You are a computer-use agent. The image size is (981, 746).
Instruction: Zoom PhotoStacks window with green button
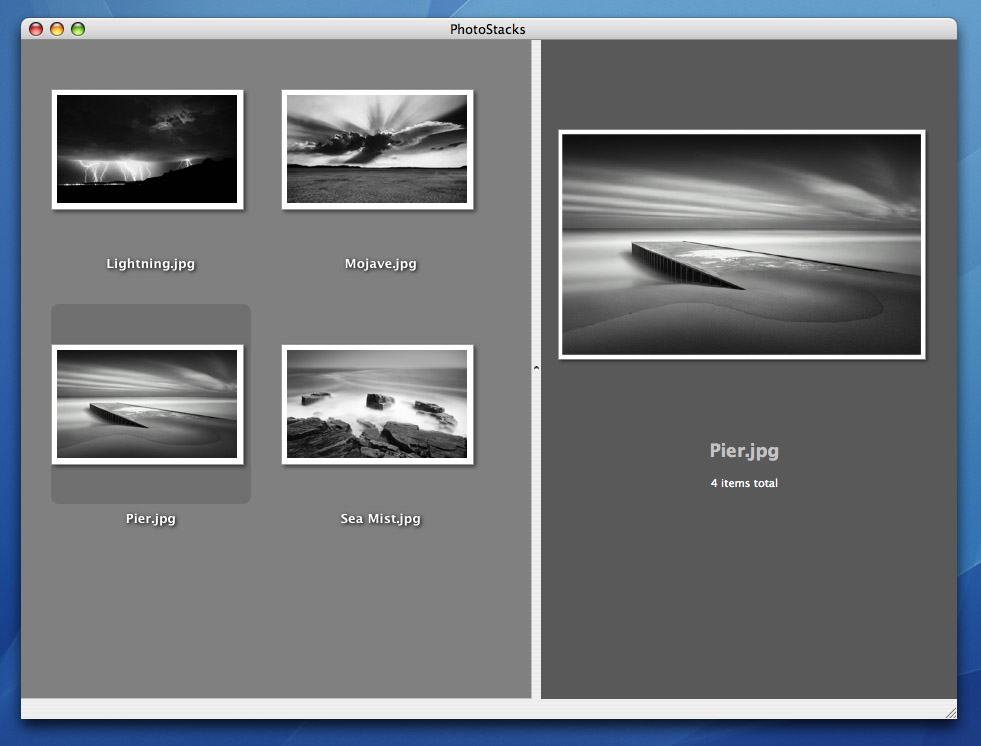pyautogui.click(x=78, y=29)
